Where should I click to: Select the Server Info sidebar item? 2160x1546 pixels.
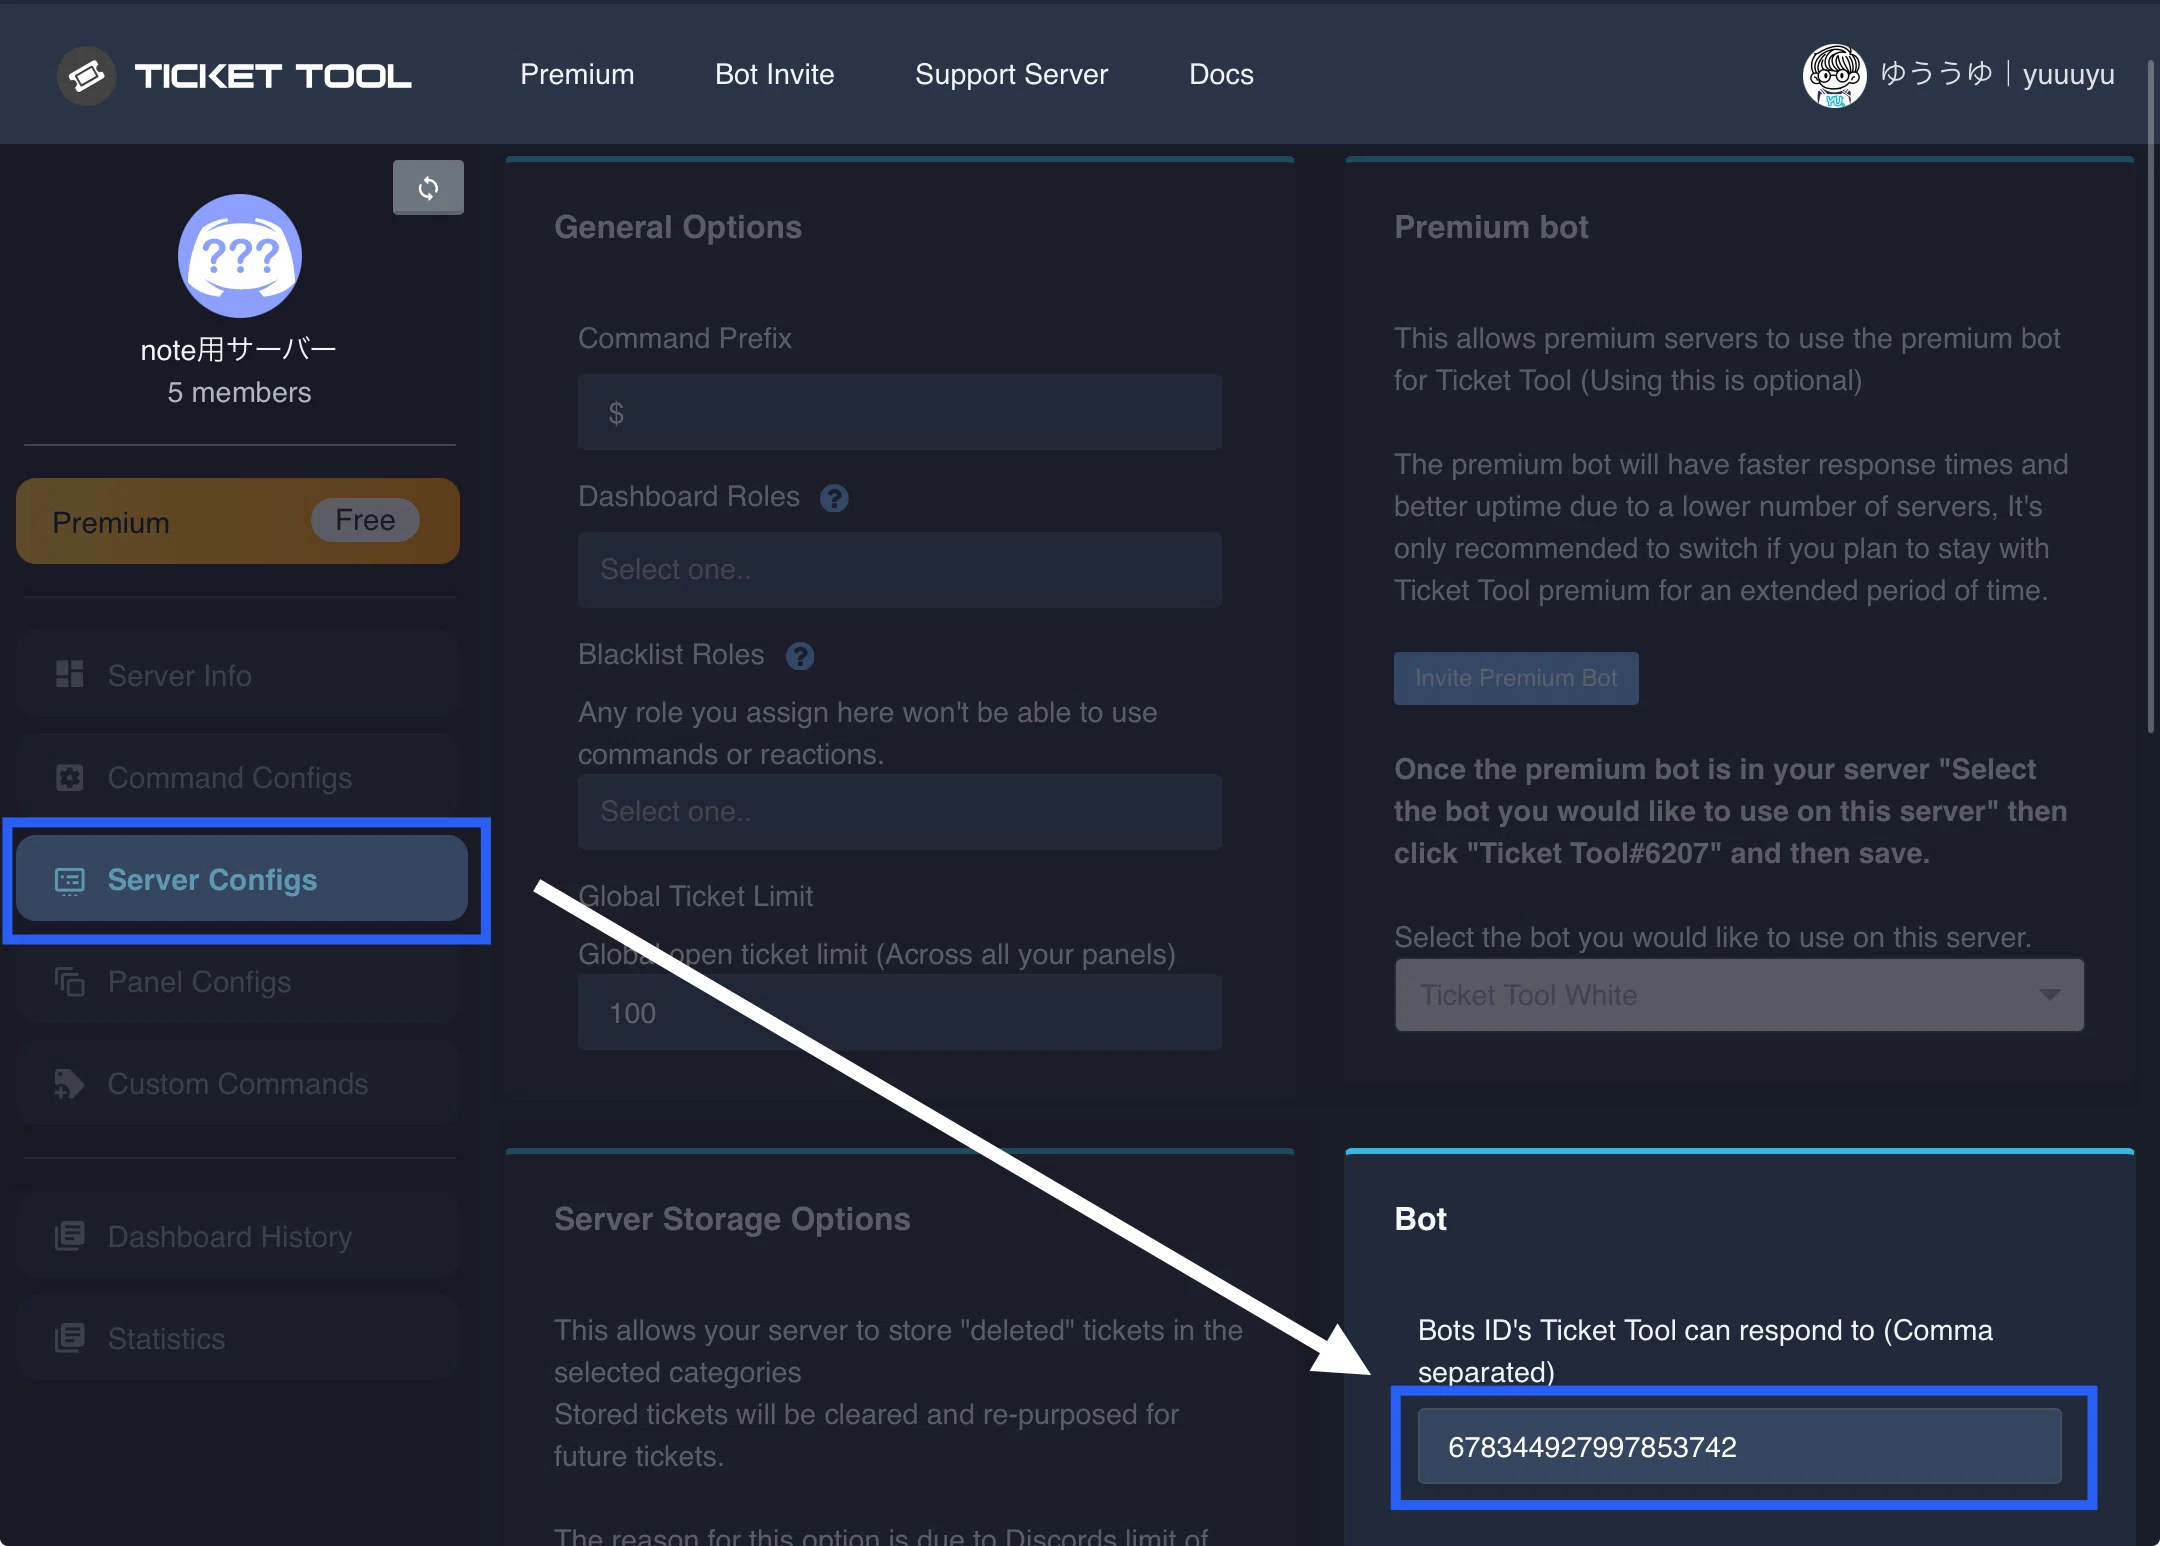(238, 675)
